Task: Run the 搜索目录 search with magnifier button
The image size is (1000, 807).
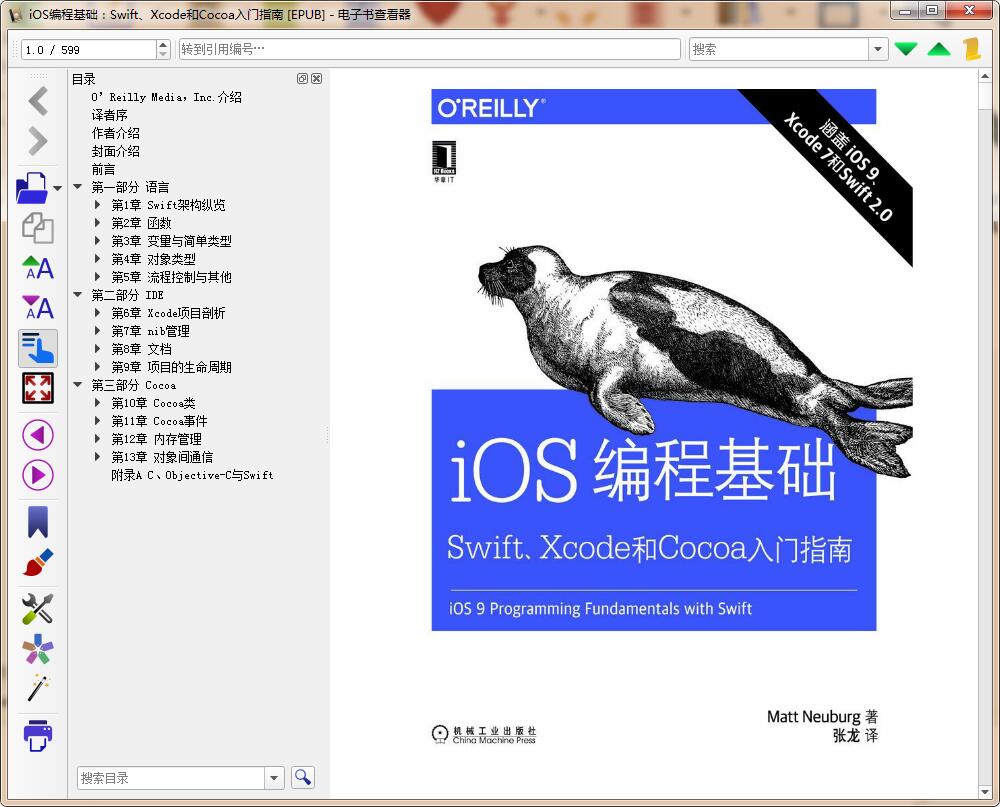Action: point(302,777)
